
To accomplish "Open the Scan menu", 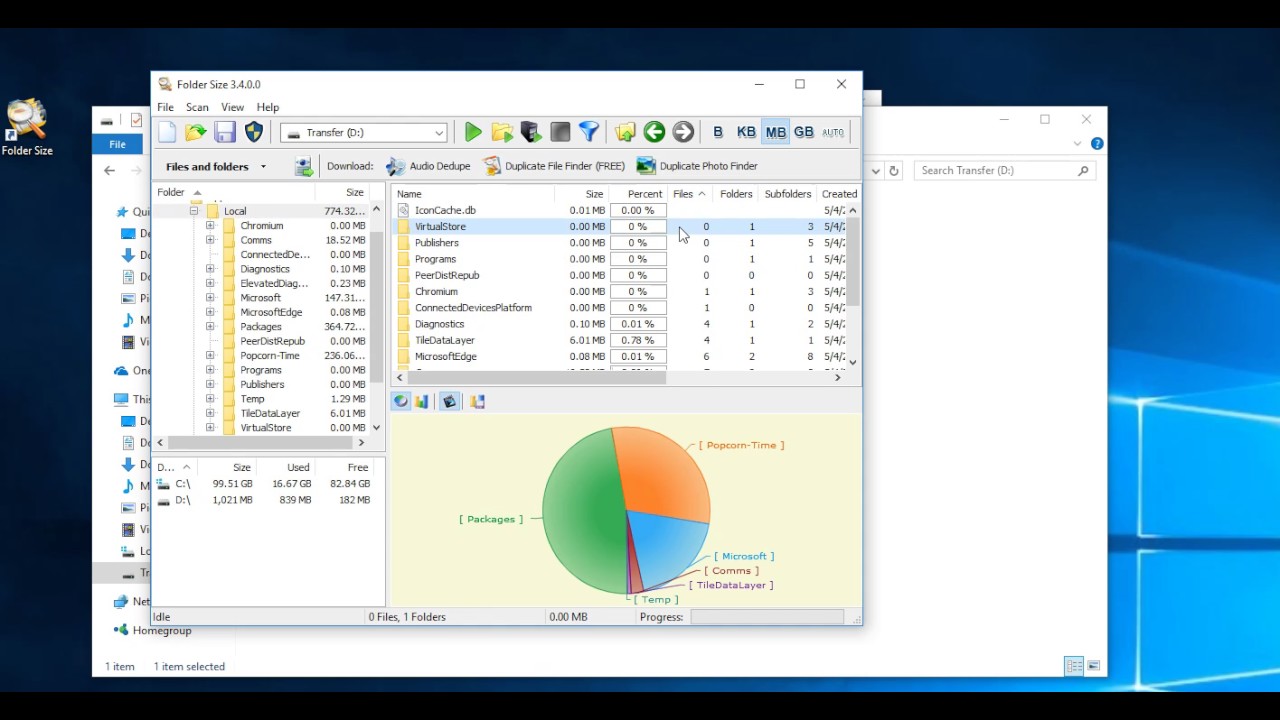I will coord(197,107).
